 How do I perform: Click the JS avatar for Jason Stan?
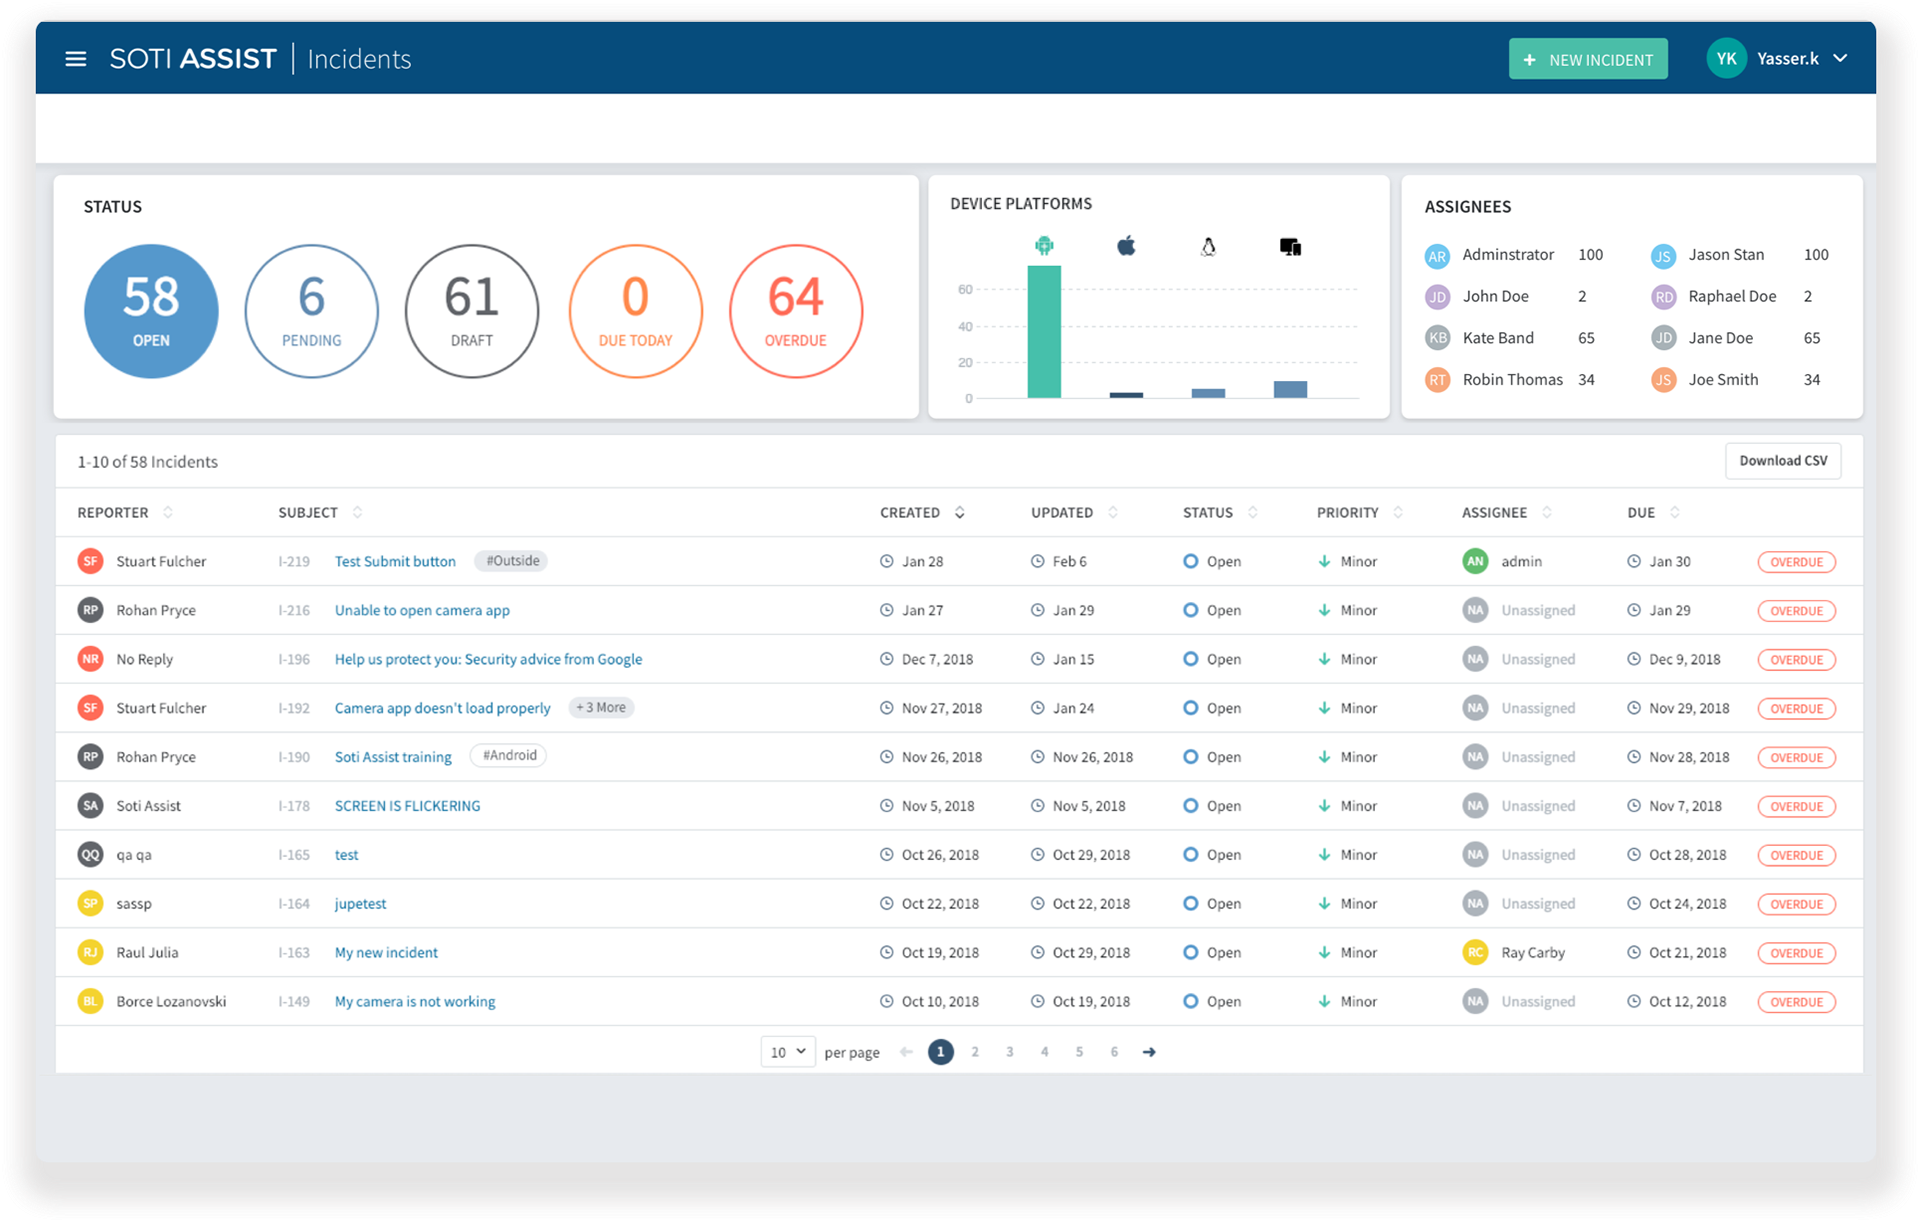(x=1663, y=256)
